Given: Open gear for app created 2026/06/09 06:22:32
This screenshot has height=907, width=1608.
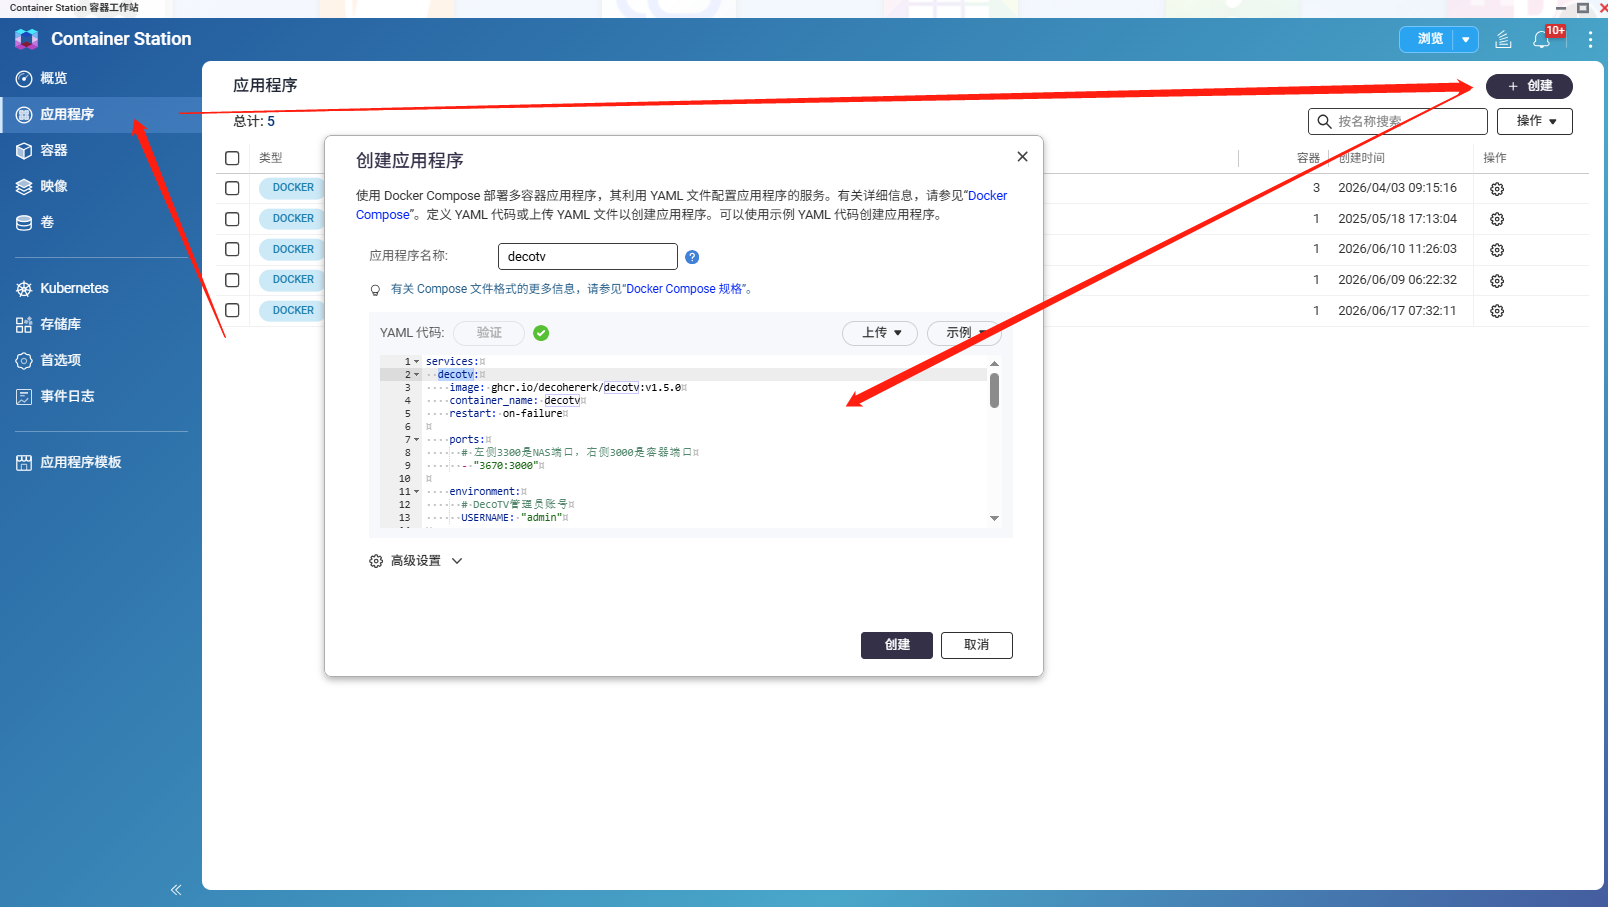Looking at the screenshot, I should pos(1497,281).
